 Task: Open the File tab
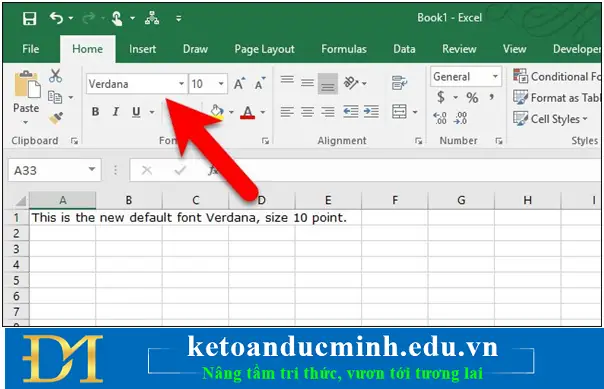30,49
